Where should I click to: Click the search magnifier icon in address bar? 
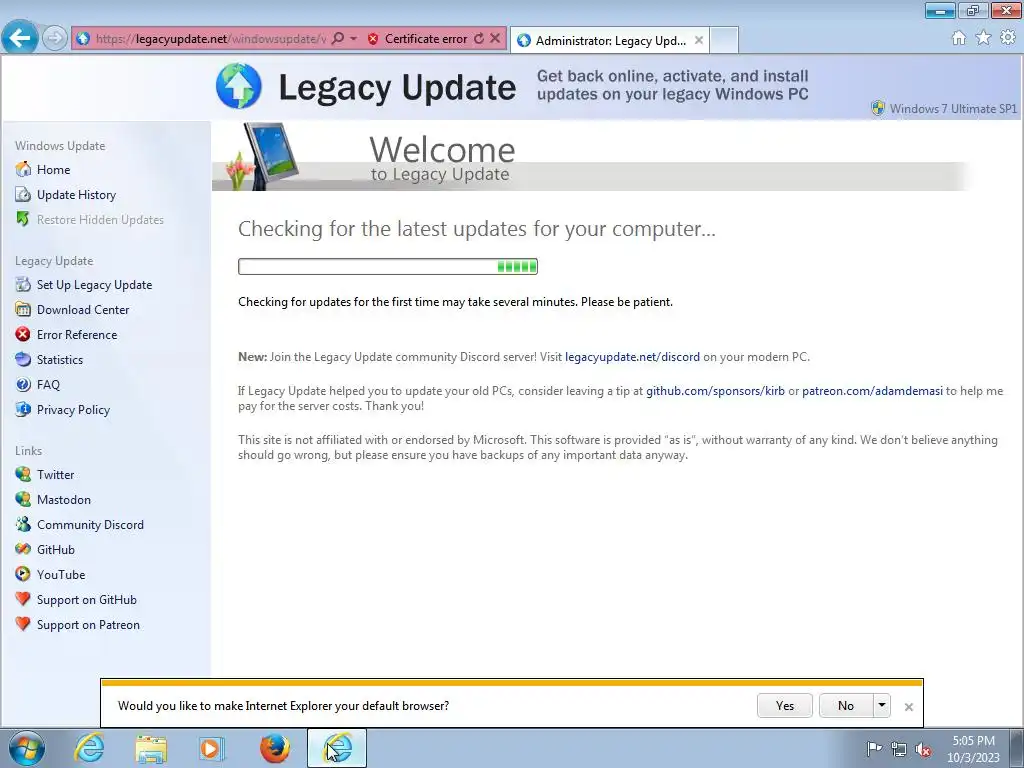338,39
